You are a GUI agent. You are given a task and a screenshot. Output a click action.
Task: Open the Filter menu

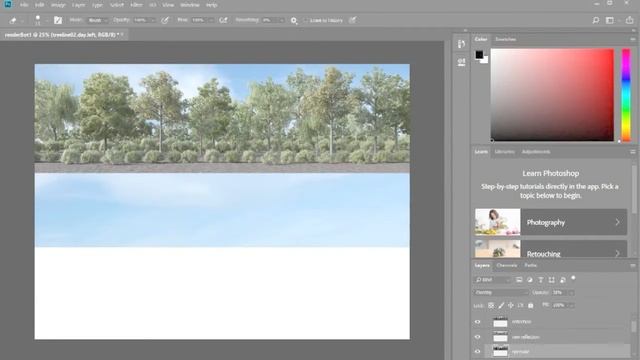(136, 5)
